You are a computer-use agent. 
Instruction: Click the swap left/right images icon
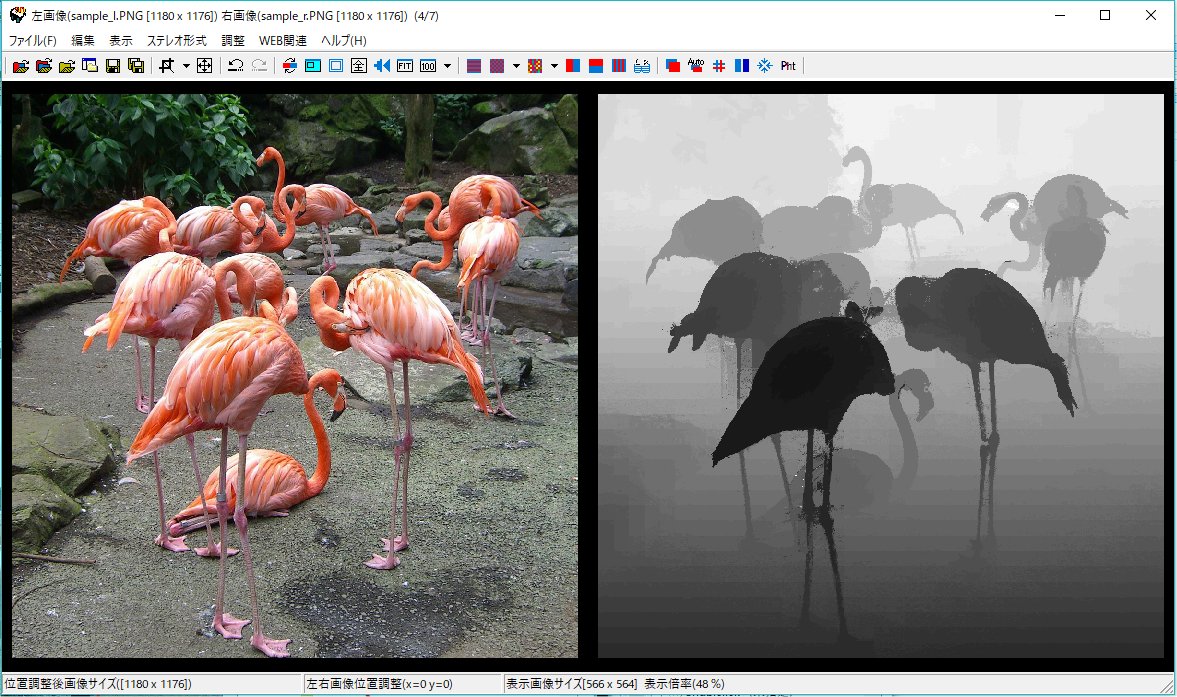[x=289, y=66]
